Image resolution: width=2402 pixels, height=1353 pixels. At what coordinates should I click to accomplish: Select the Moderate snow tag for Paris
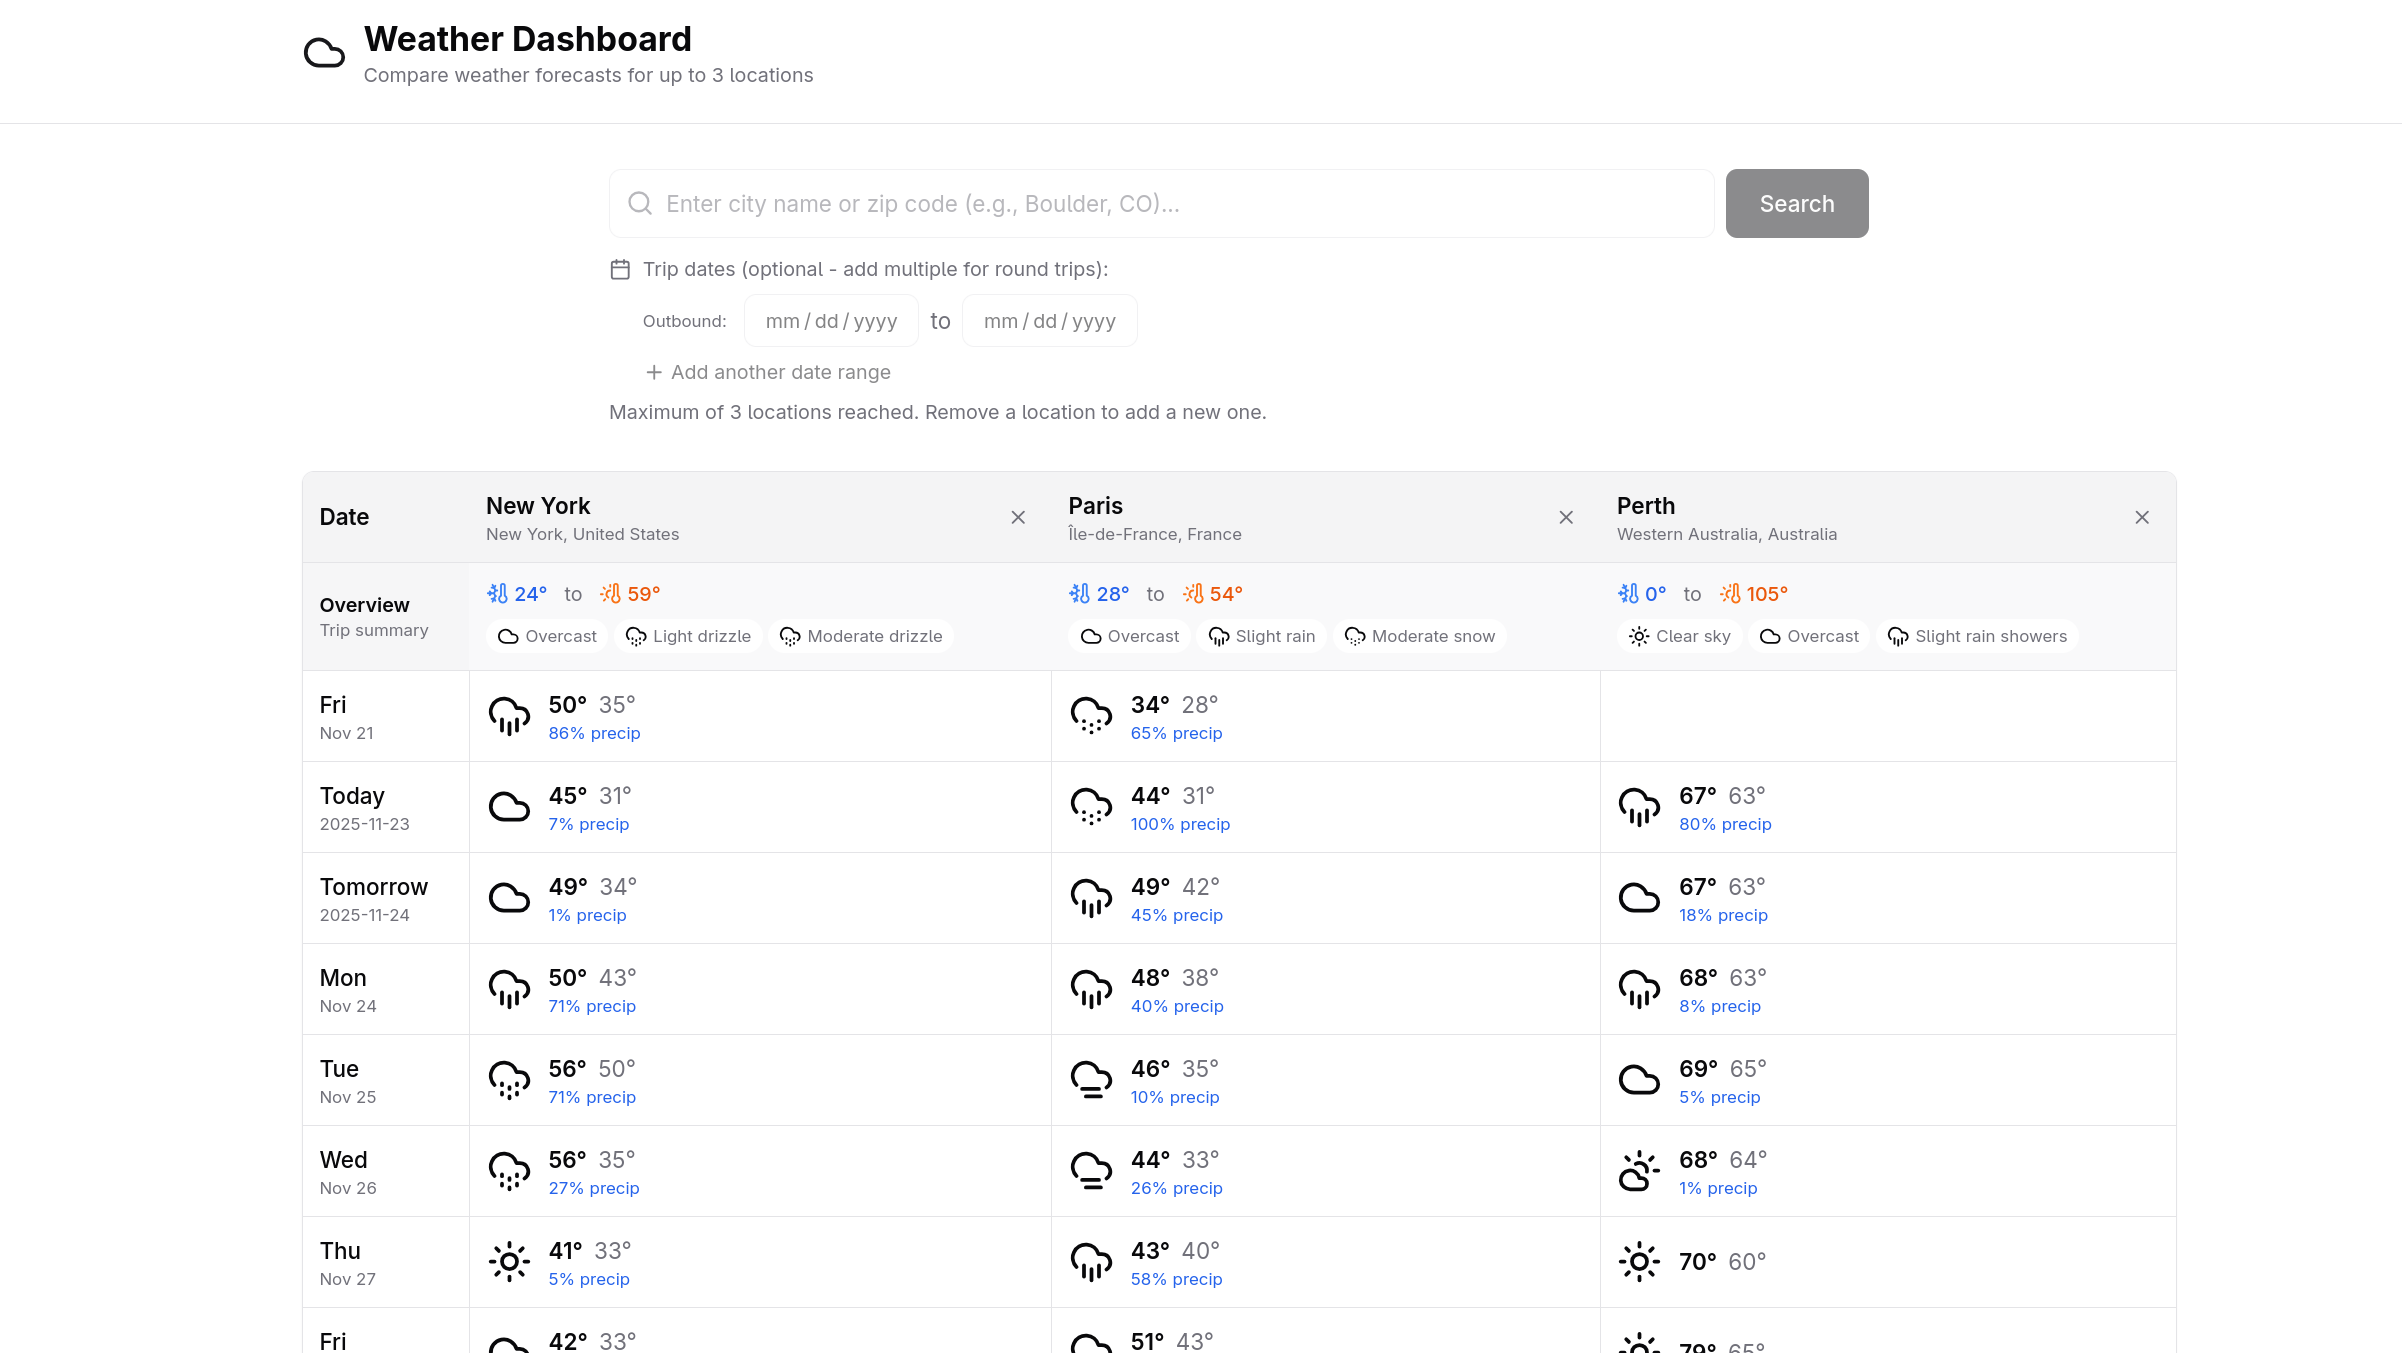(x=1419, y=637)
